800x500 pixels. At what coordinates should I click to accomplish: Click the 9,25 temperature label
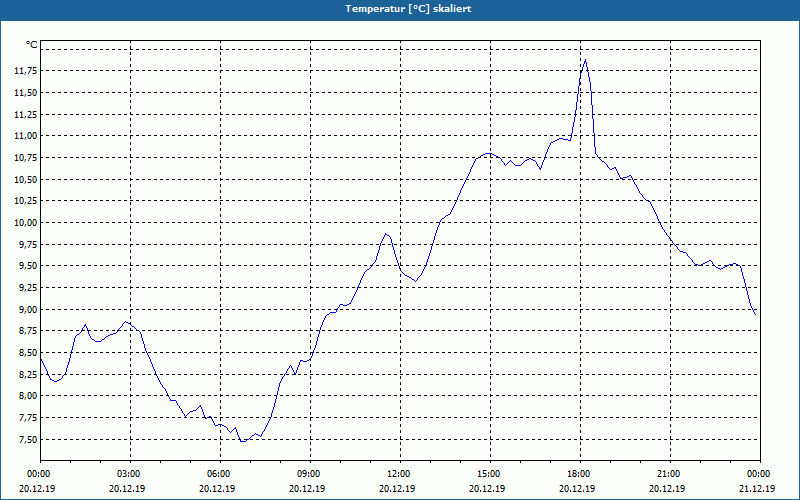coord(27,288)
